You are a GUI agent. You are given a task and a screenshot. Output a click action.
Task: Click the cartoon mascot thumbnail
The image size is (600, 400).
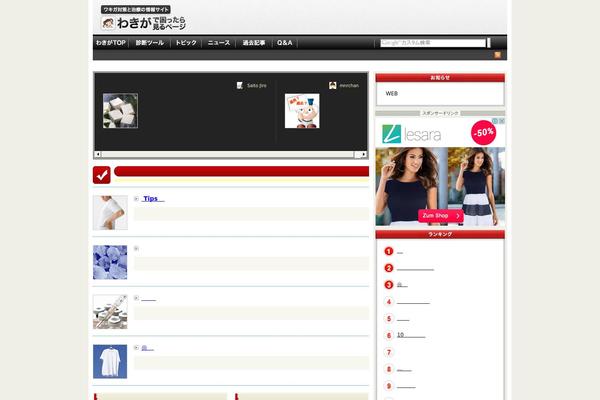tap(302, 111)
